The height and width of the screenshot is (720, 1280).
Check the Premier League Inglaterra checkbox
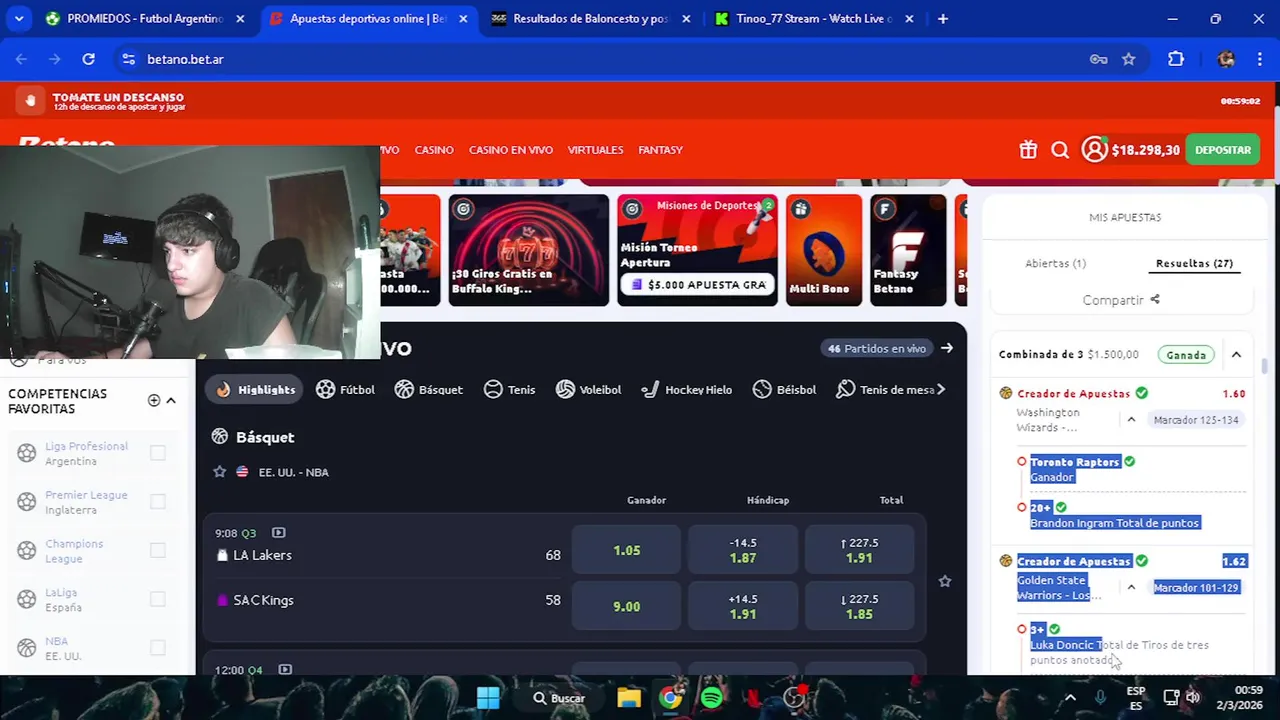158,501
